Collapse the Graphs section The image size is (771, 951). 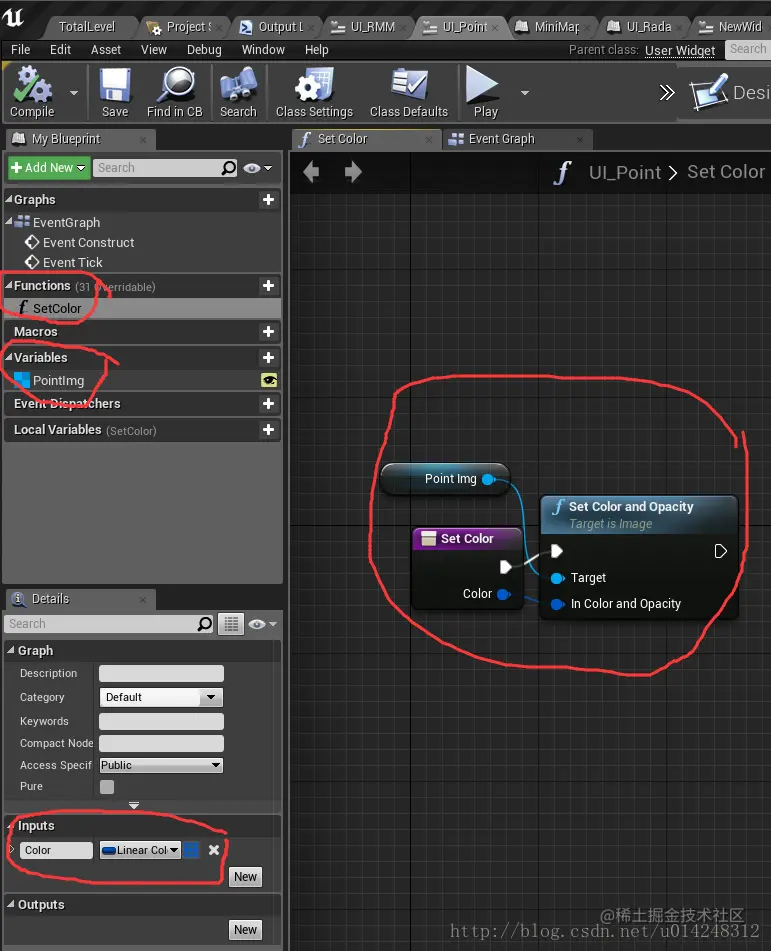8,199
